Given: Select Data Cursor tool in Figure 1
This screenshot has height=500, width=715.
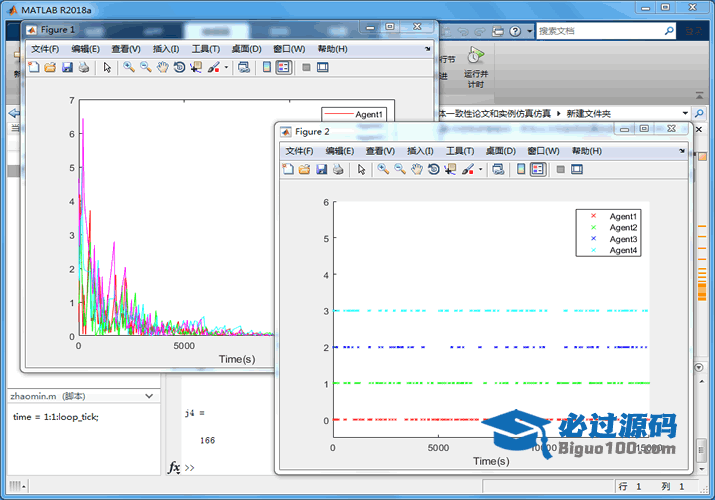Looking at the screenshot, I should (x=196, y=67).
